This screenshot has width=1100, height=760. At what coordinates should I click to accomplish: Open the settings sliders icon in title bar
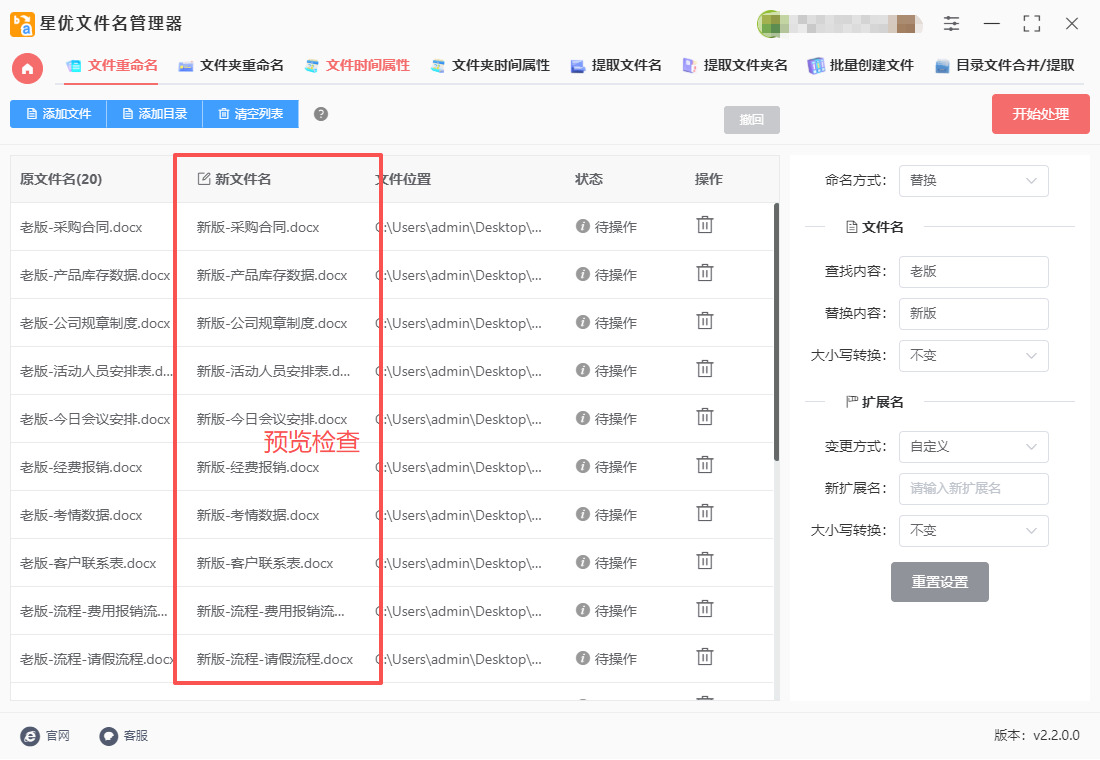[951, 24]
